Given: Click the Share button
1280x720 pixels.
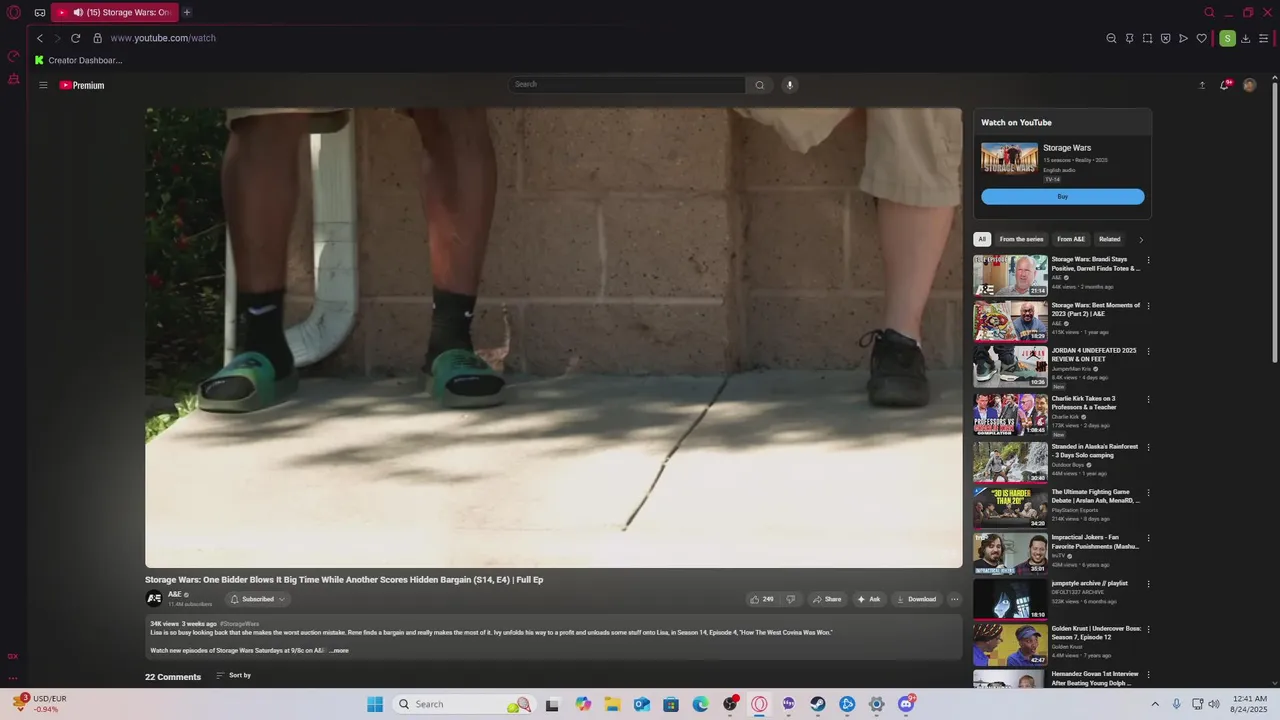Looking at the screenshot, I should 827,599.
